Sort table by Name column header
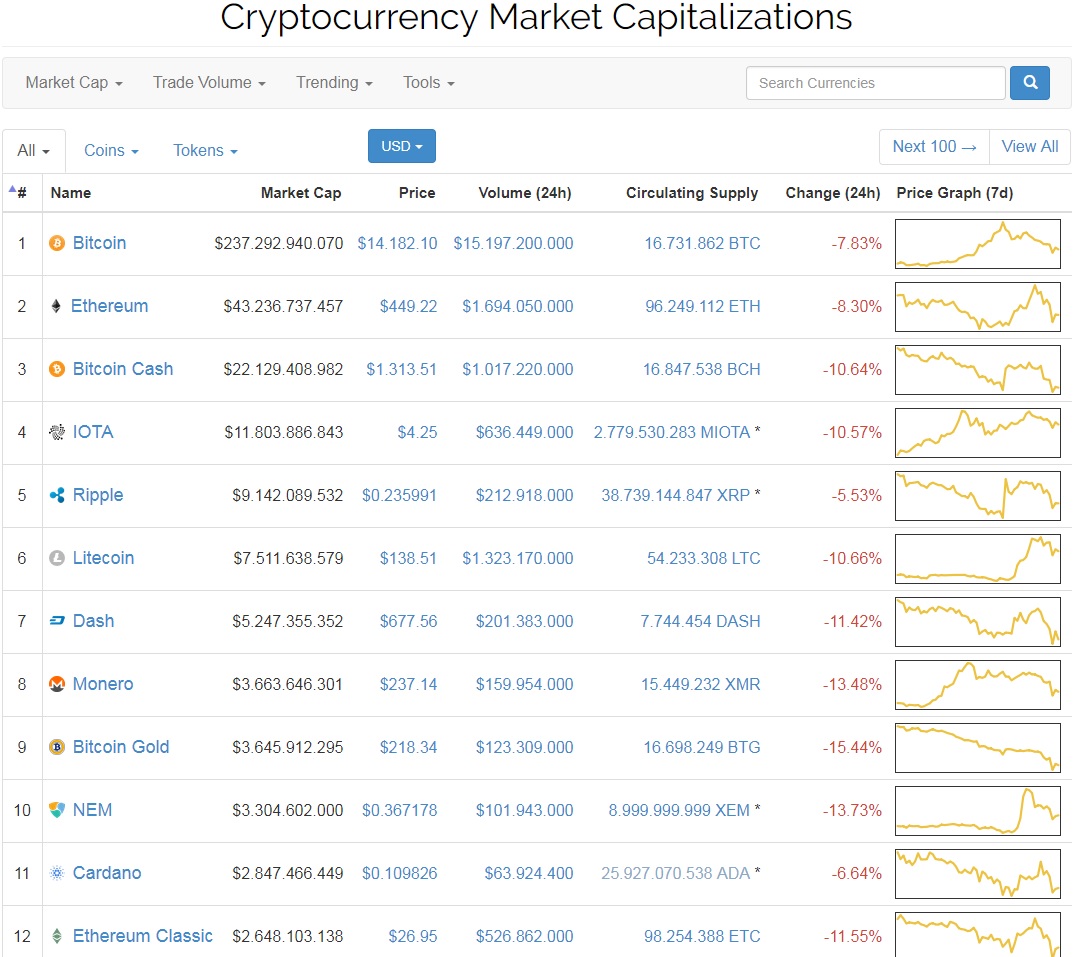Image resolution: width=1089 pixels, height=957 pixels. (71, 193)
